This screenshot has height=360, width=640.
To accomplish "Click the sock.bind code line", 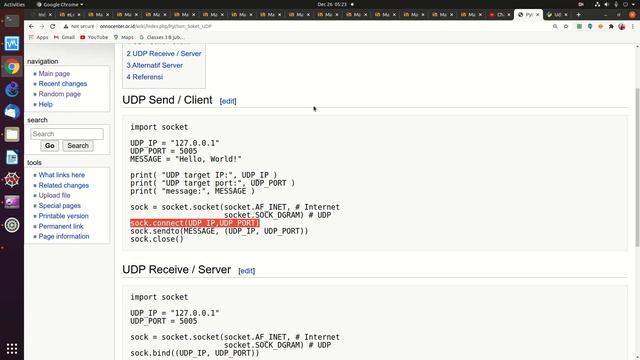I will coord(195,353).
